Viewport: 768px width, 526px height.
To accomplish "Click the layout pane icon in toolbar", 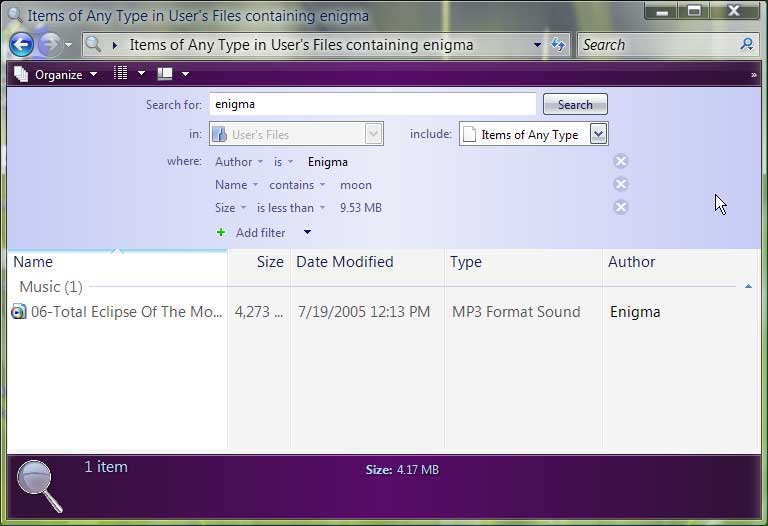I will [x=165, y=74].
